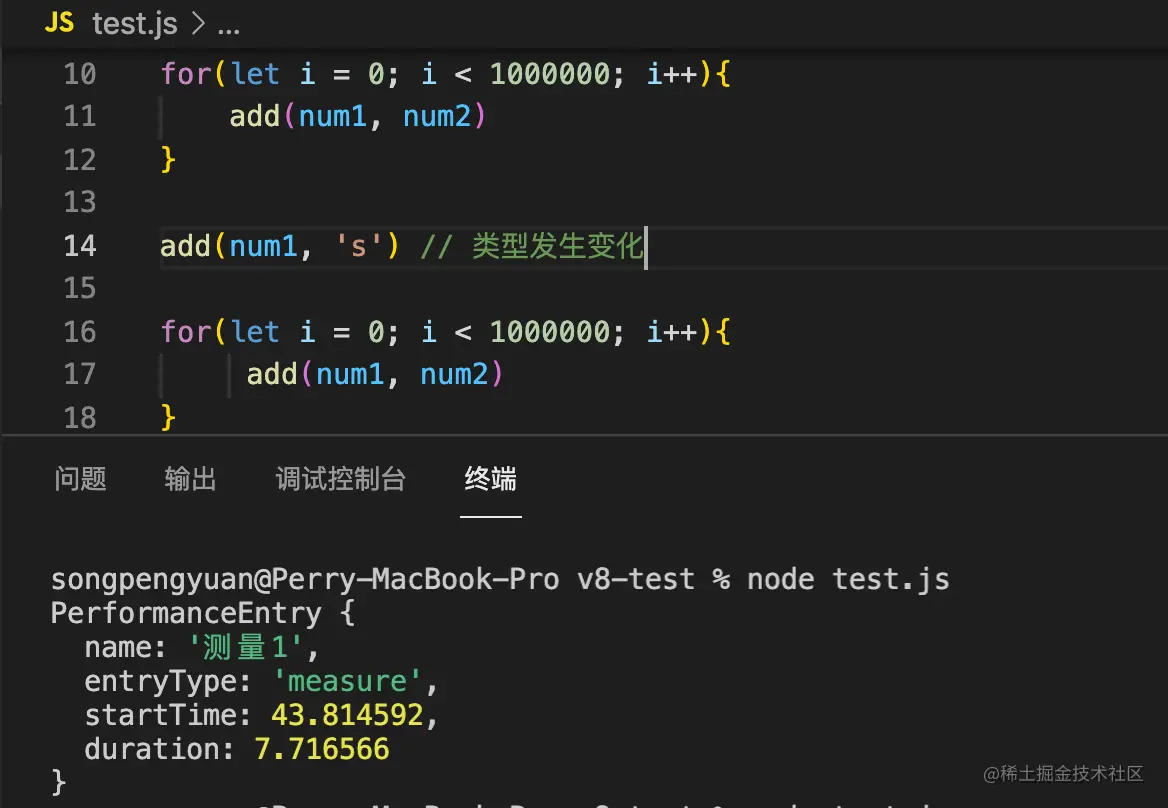Click line number 11 in gutter
The width and height of the screenshot is (1168, 808).
click(x=80, y=116)
